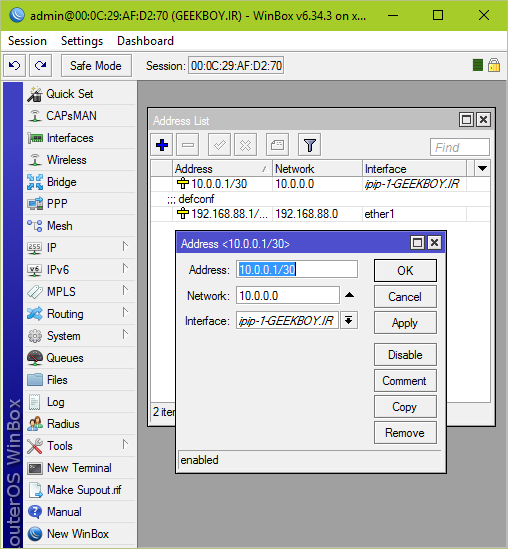Screen dimensions: 508x549
Task: Click the OK button
Action: point(405,270)
